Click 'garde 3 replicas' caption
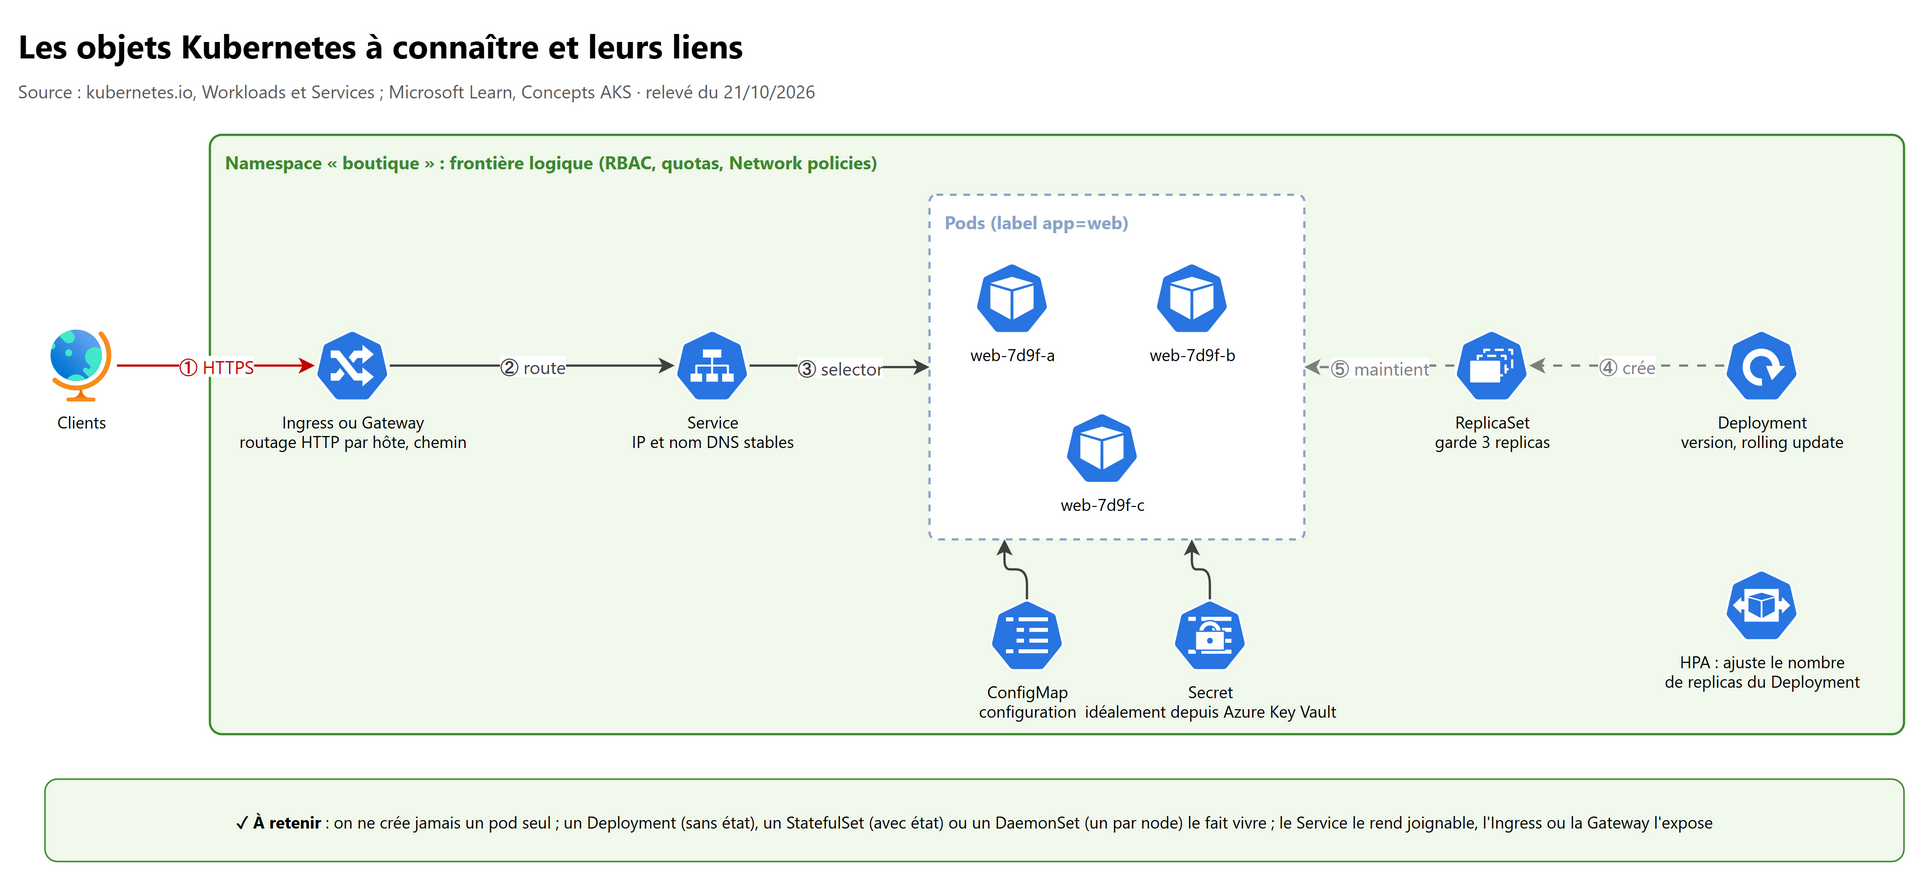 pyautogui.click(x=1492, y=442)
